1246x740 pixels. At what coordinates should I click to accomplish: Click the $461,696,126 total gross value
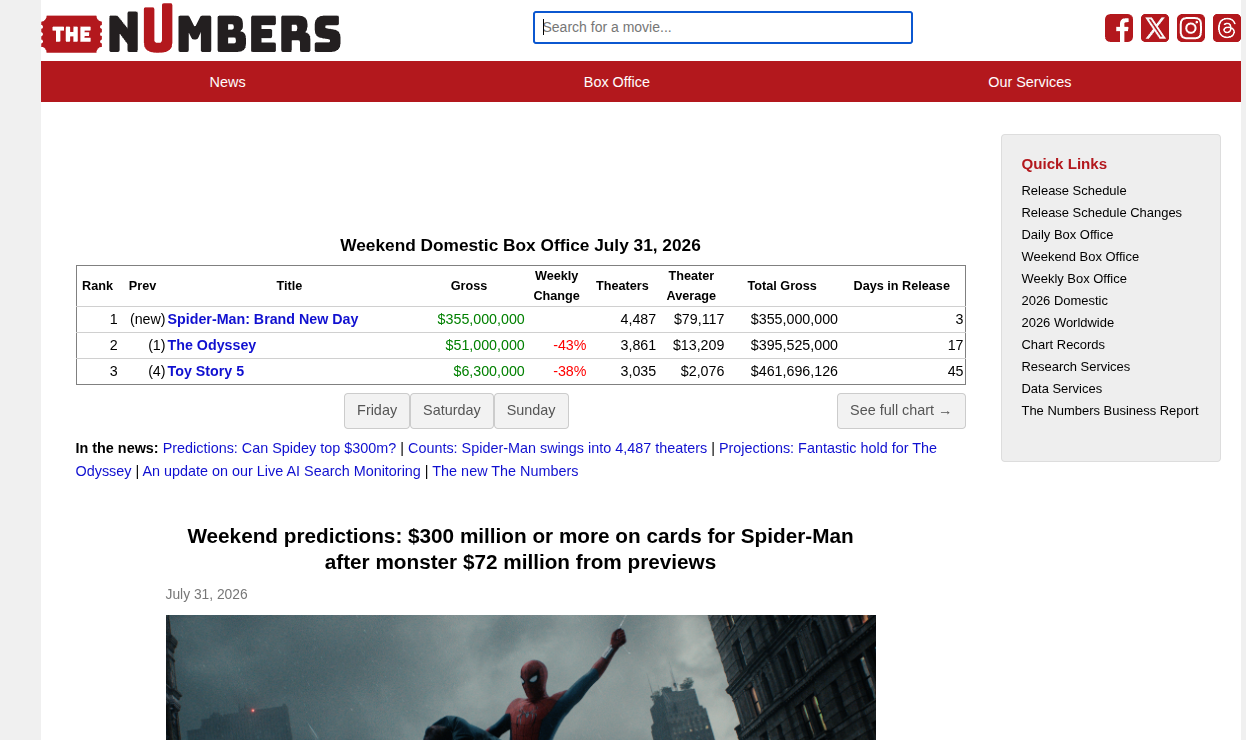[x=795, y=371]
